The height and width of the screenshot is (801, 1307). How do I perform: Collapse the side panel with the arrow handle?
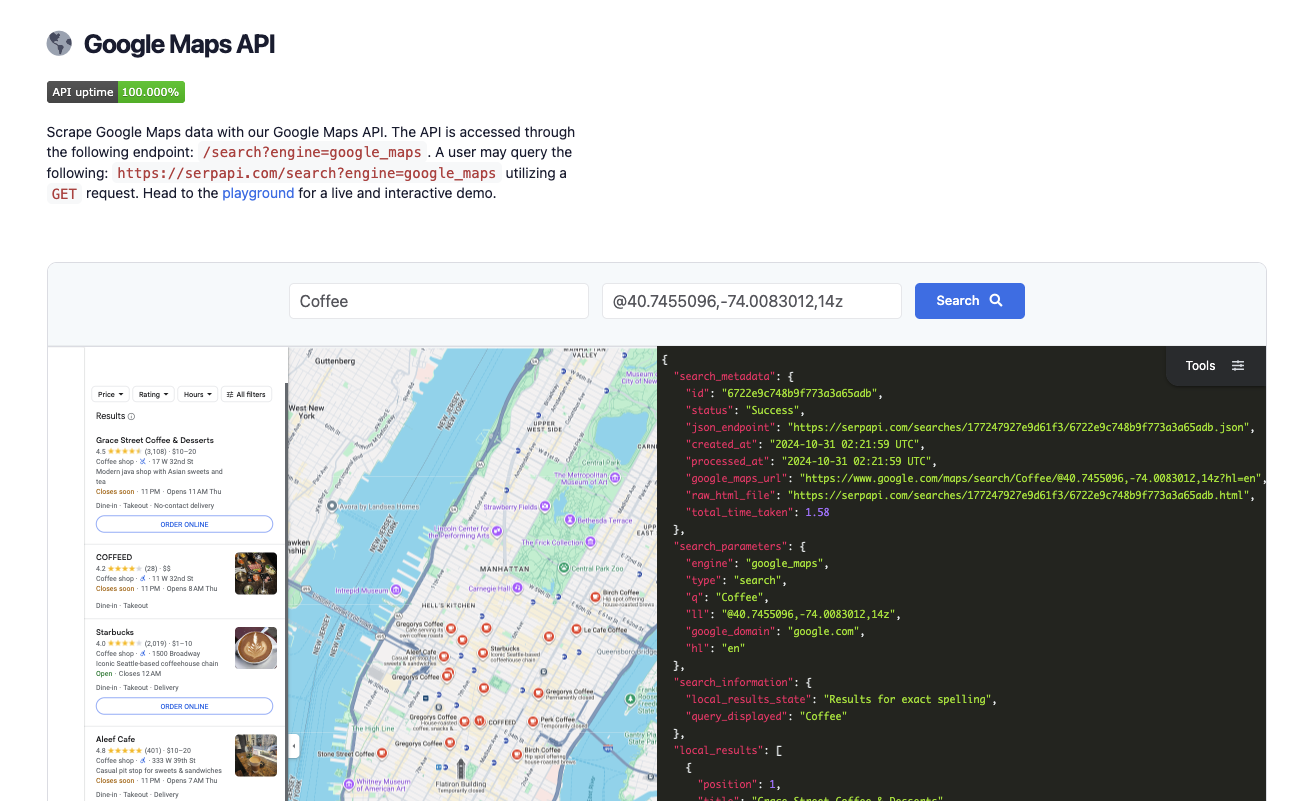tap(293, 745)
